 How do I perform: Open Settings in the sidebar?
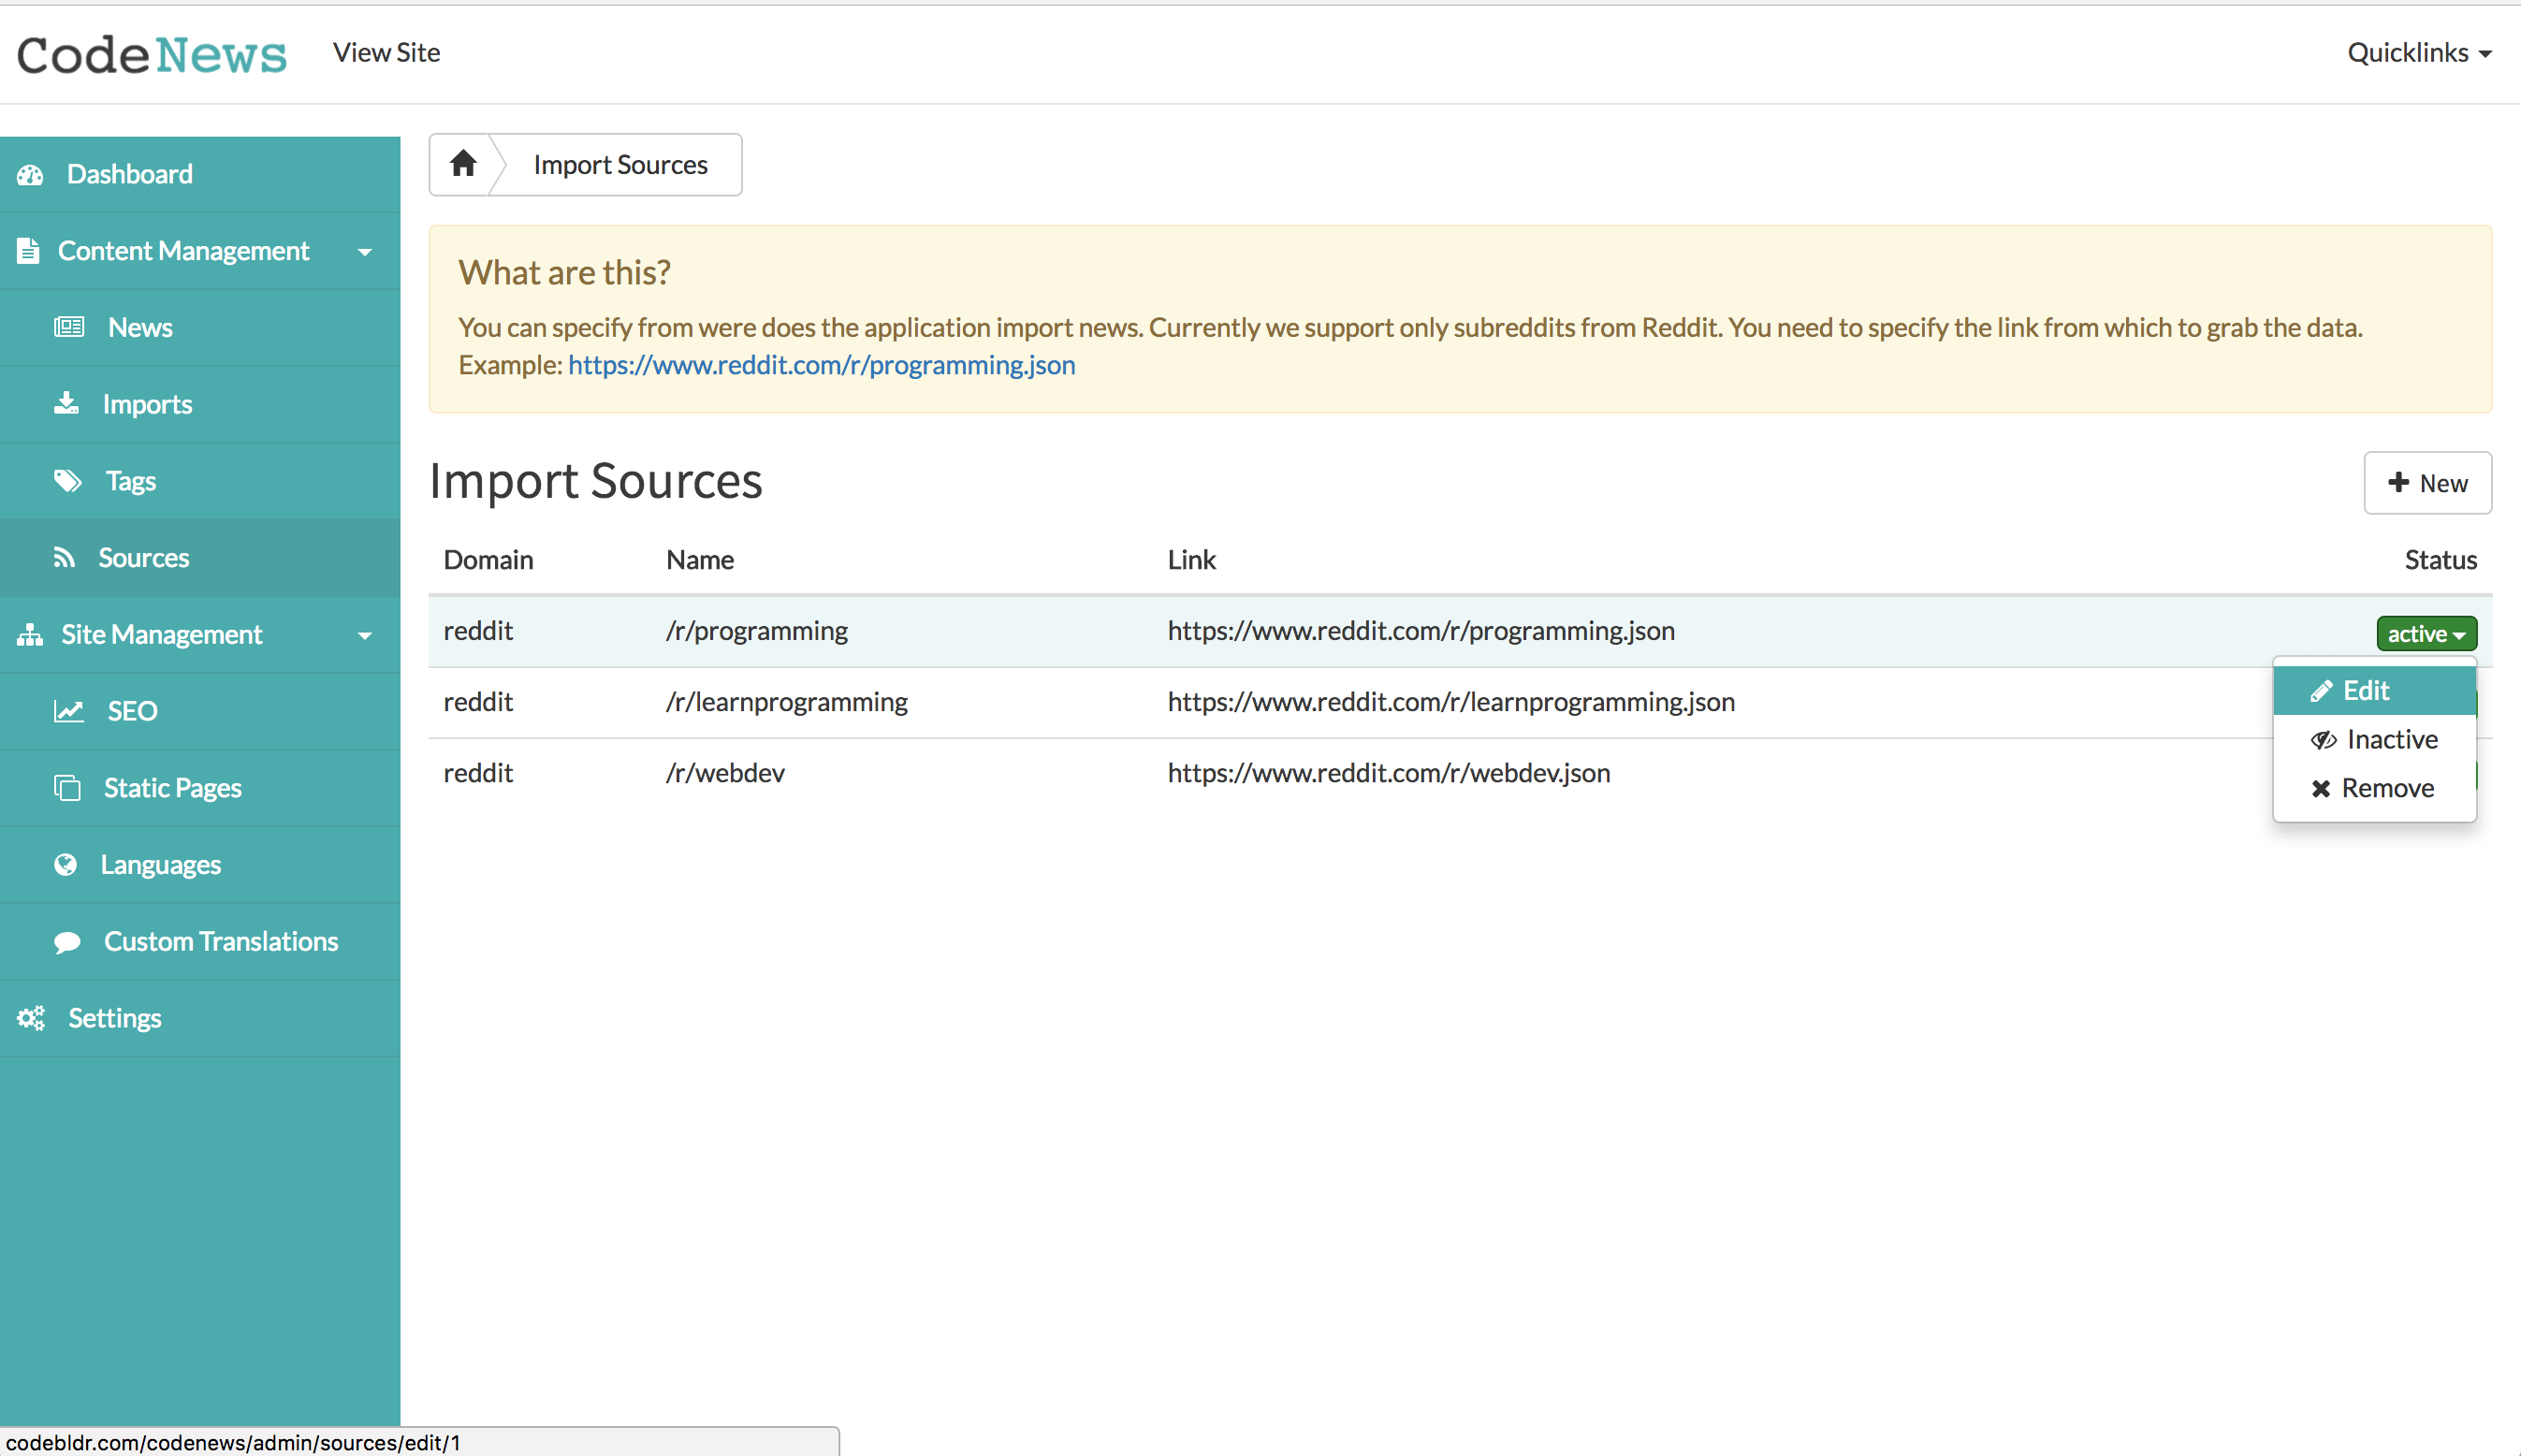click(114, 1018)
